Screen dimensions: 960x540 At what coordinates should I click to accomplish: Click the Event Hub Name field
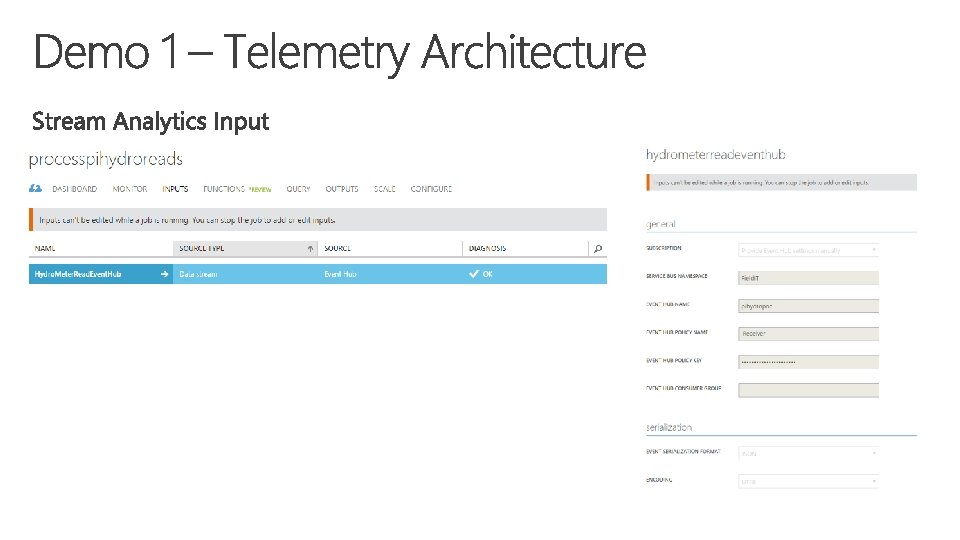pyautogui.click(x=808, y=306)
